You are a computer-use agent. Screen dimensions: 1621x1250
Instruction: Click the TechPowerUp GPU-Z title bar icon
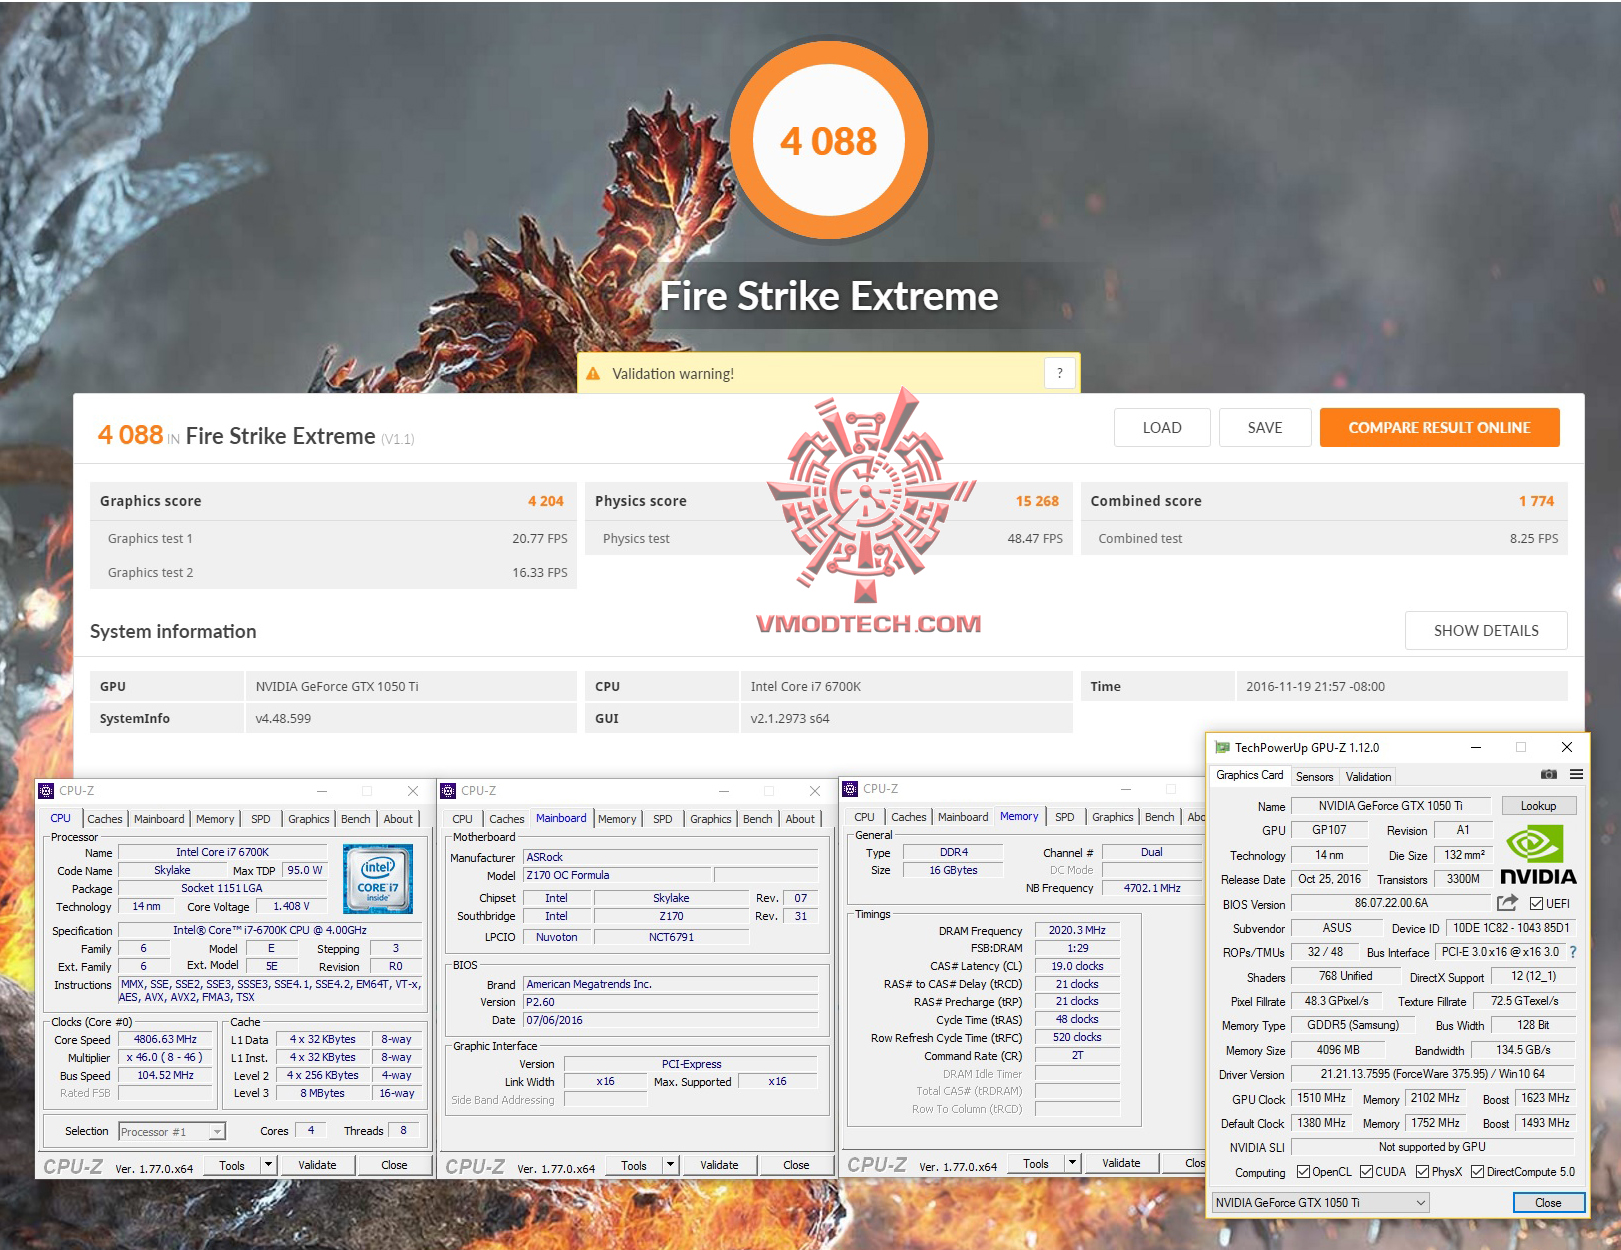click(x=1222, y=747)
